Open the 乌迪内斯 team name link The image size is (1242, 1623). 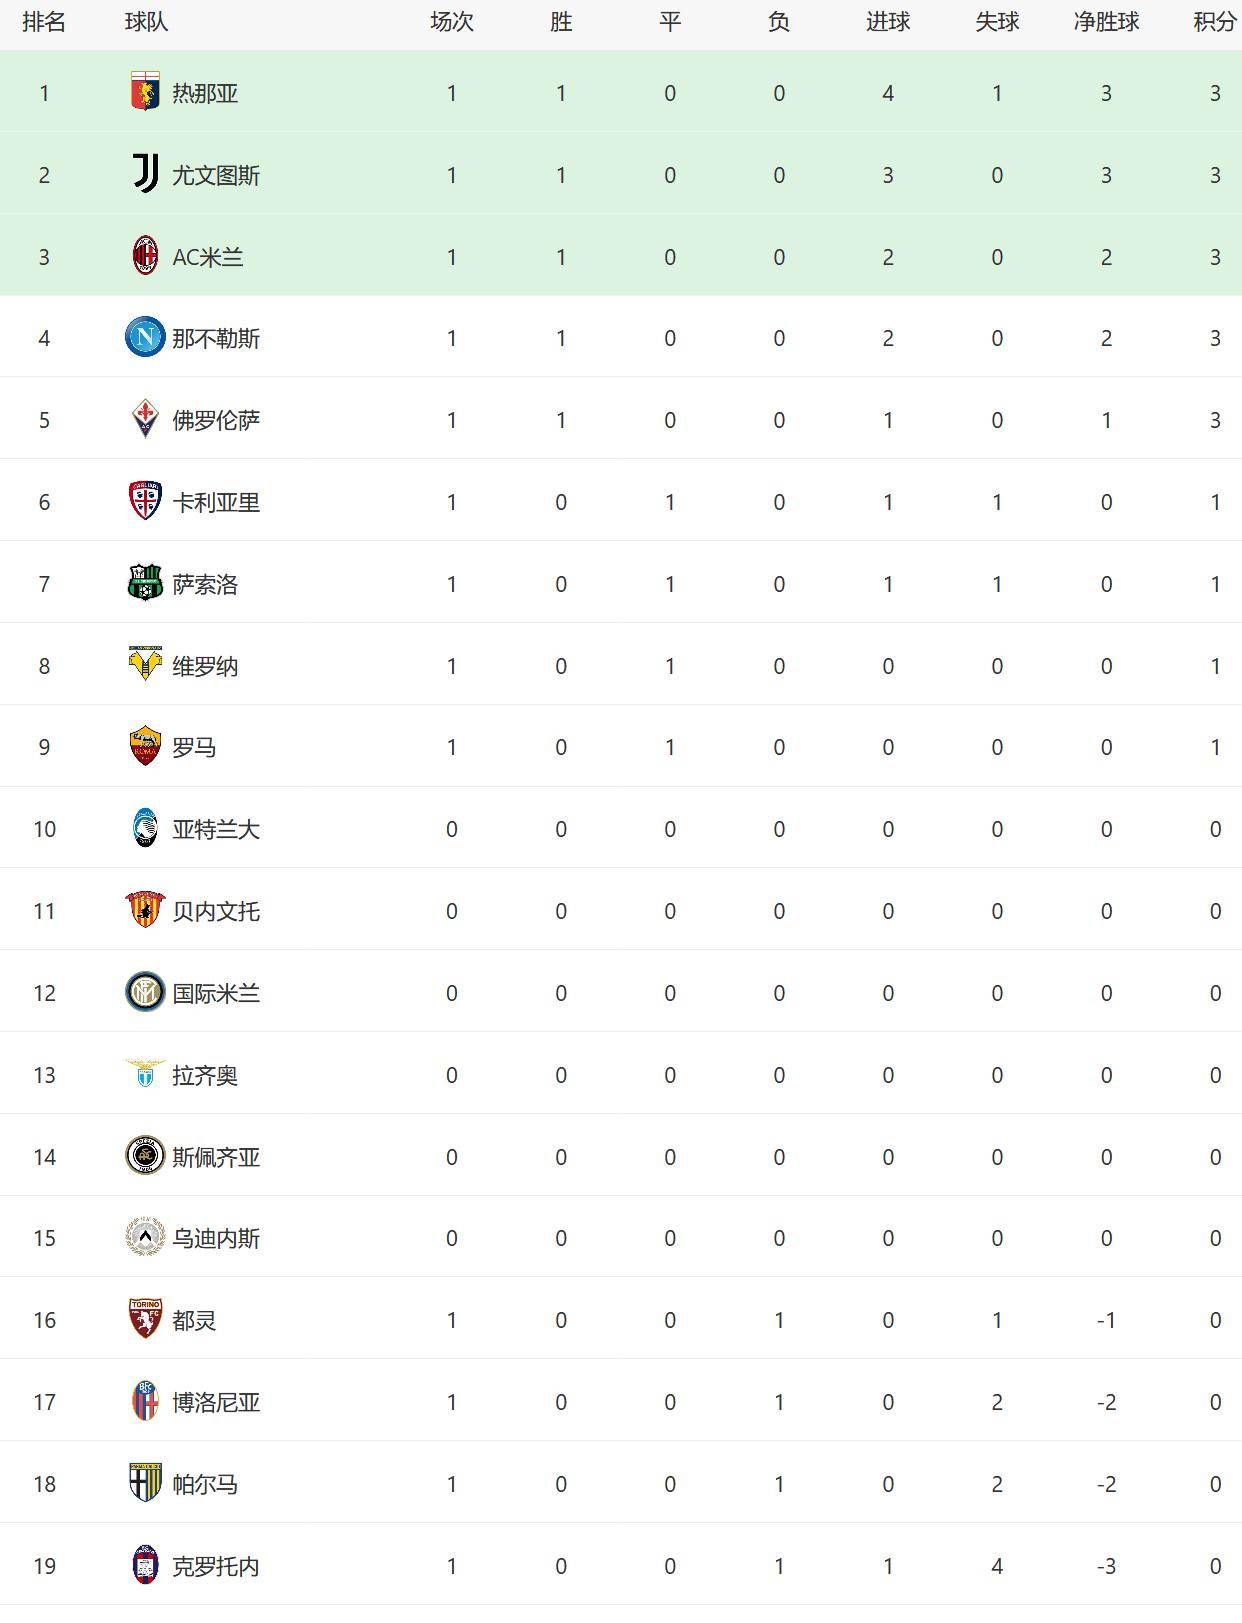[216, 1238]
